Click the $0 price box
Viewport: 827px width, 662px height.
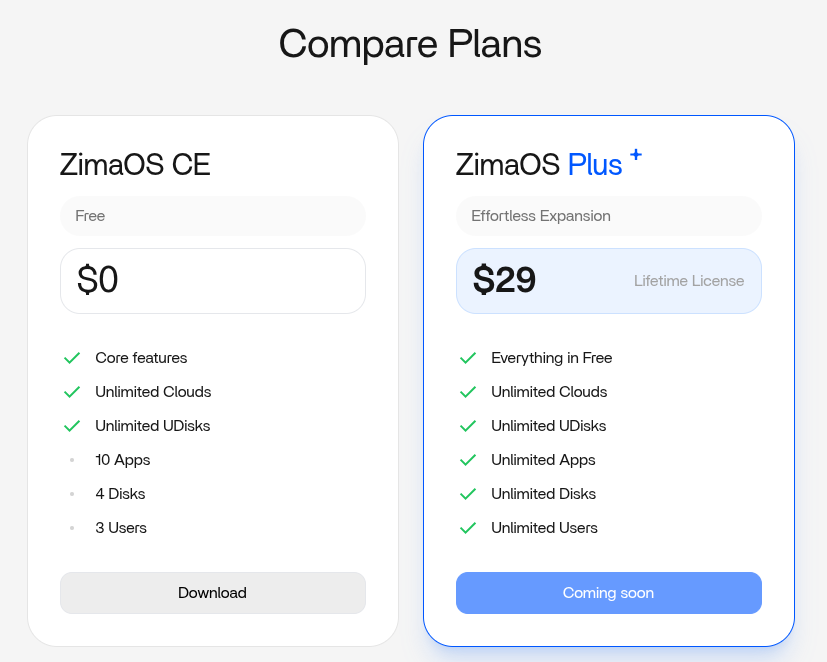(x=212, y=281)
